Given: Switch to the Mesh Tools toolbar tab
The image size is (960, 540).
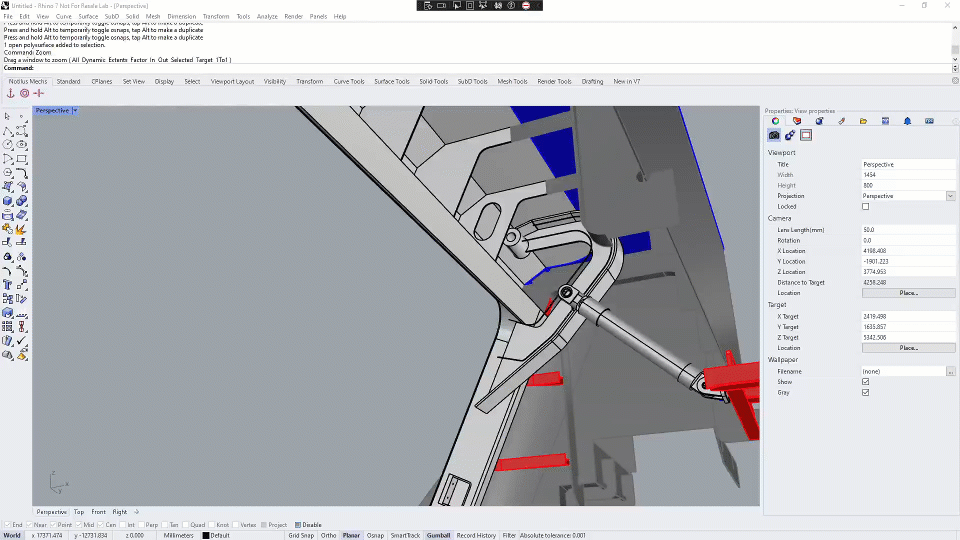Looking at the screenshot, I should (512, 81).
